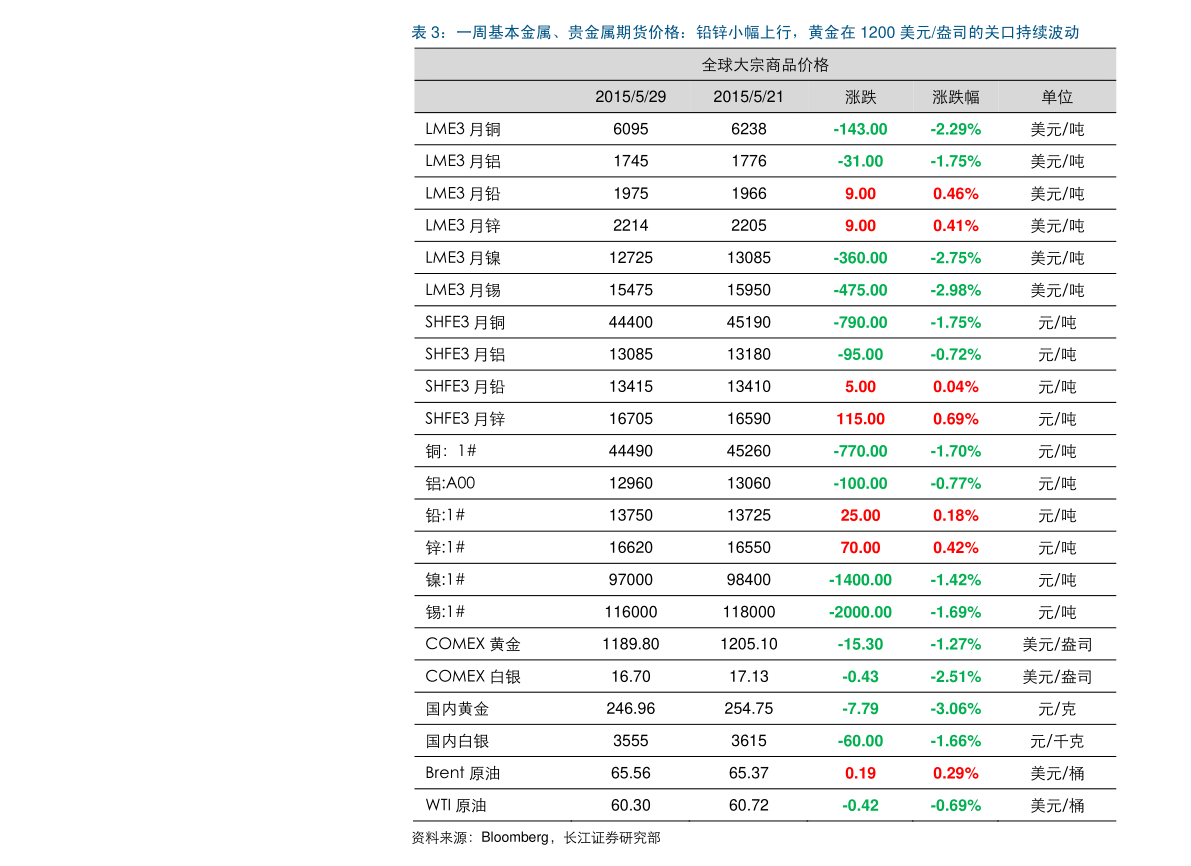The width and height of the screenshot is (1191, 866).
Task: Select the -0.69% percentage cell
Action: (955, 805)
